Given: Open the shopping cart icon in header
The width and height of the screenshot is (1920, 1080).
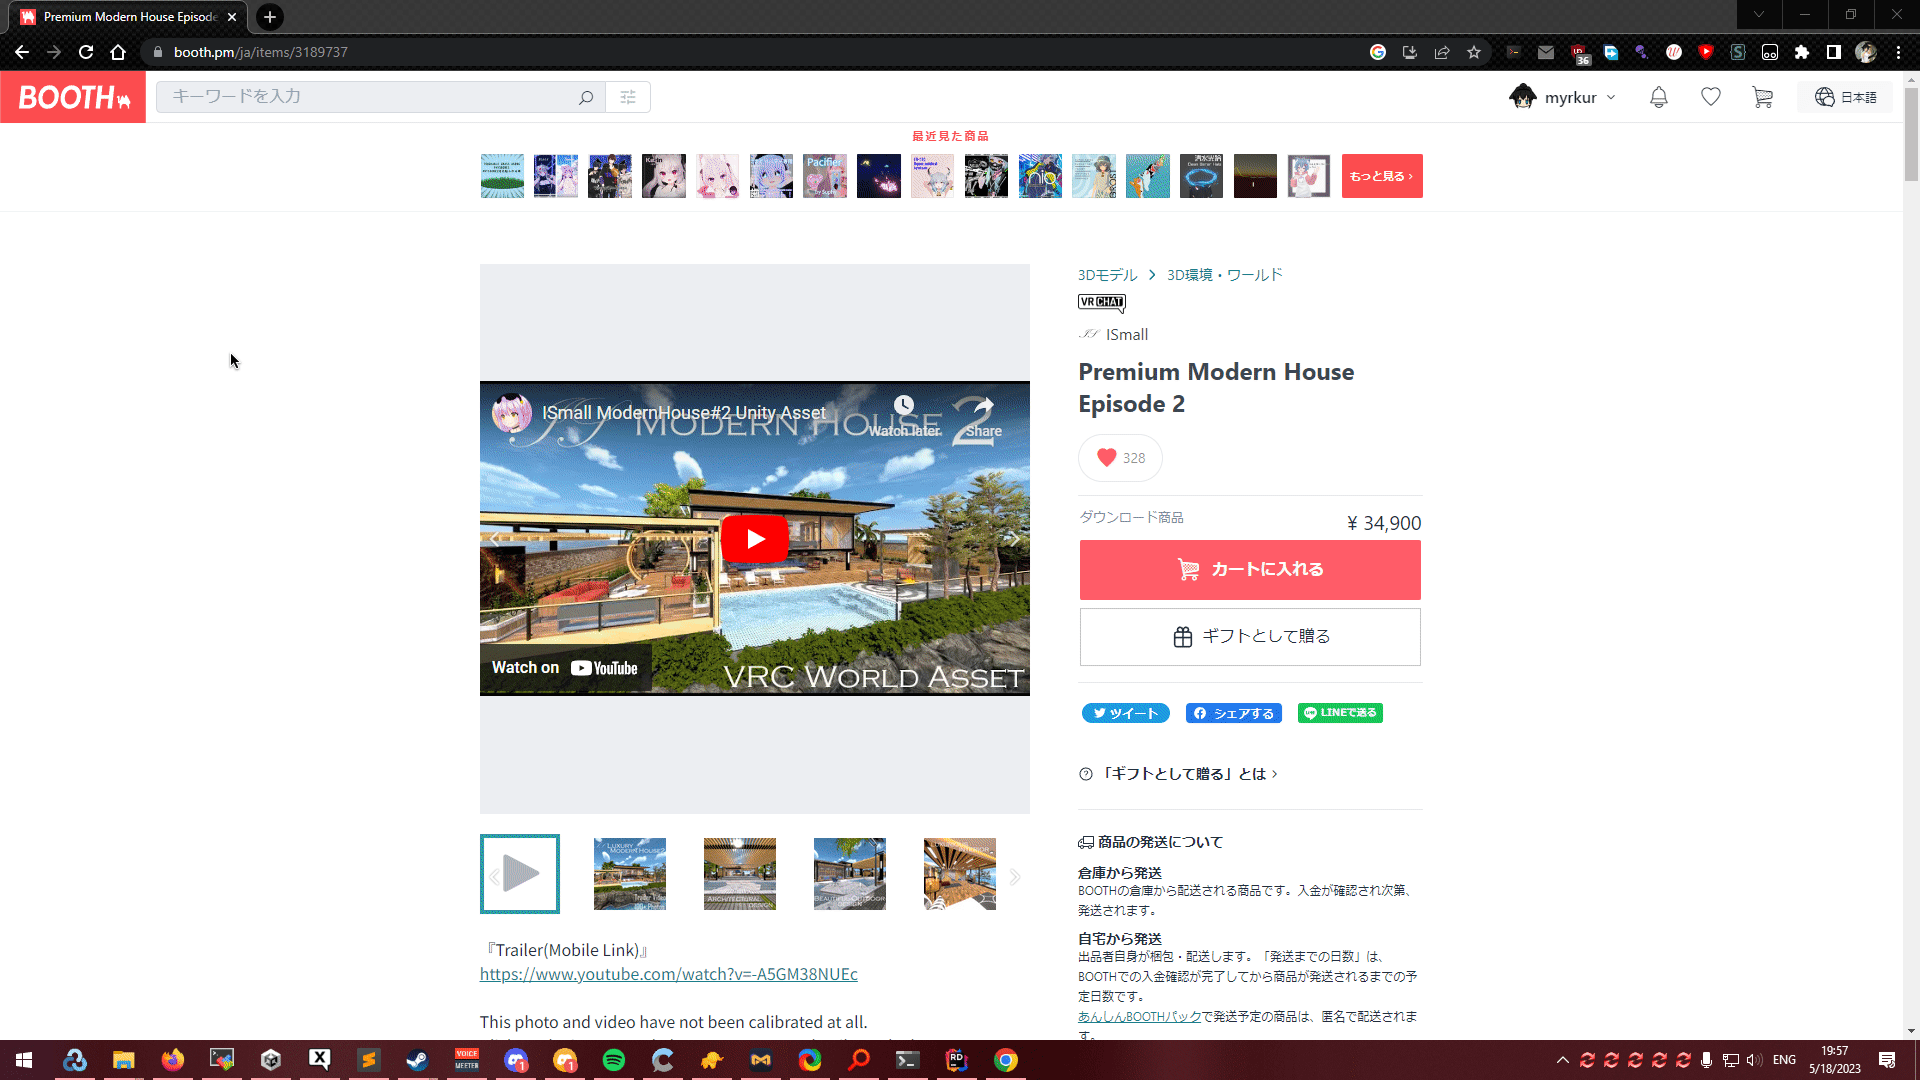Looking at the screenshot, I should (1762, 97).
